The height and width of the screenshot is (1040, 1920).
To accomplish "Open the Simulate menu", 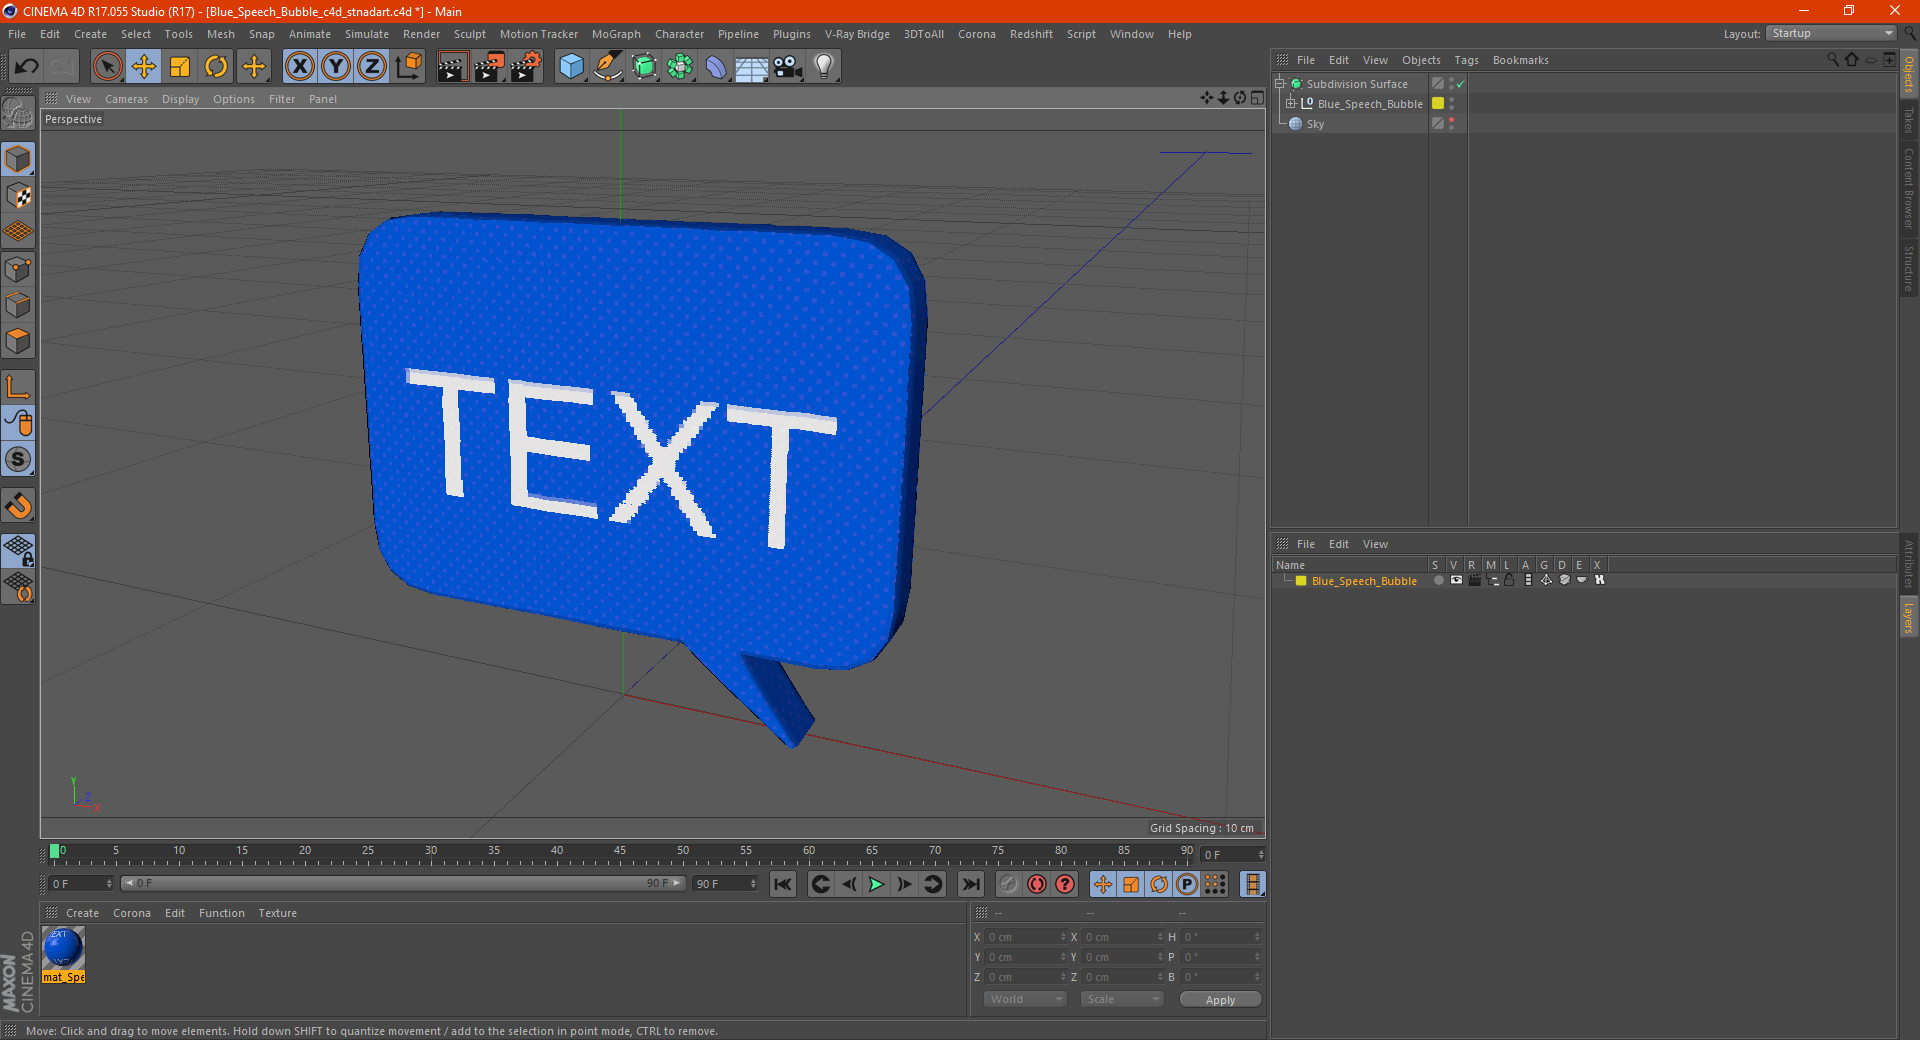I will tap(367, 34).
